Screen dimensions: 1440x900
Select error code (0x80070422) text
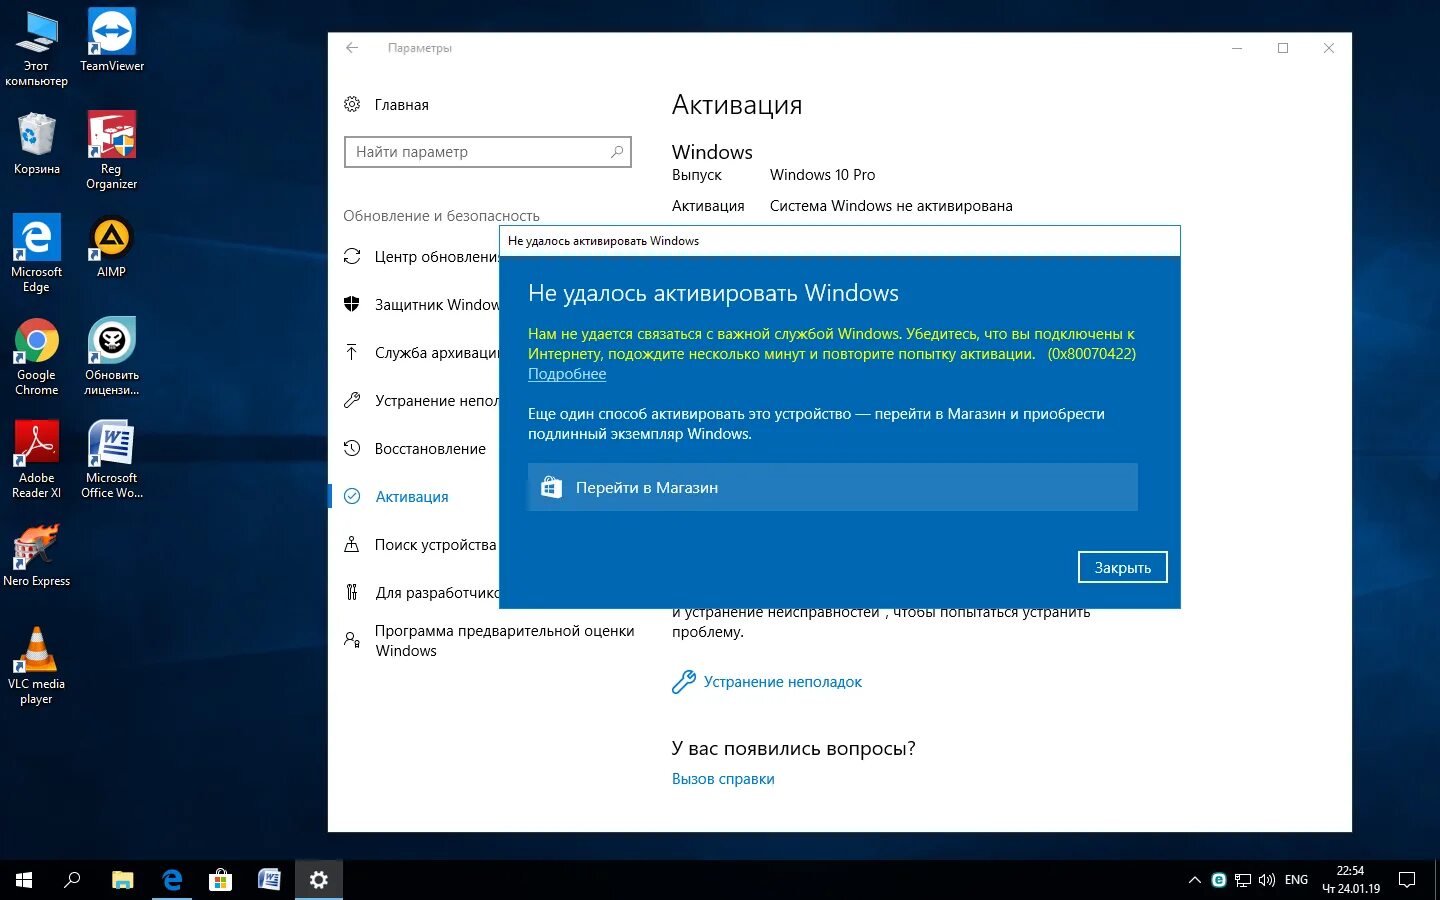[1092, 354]
